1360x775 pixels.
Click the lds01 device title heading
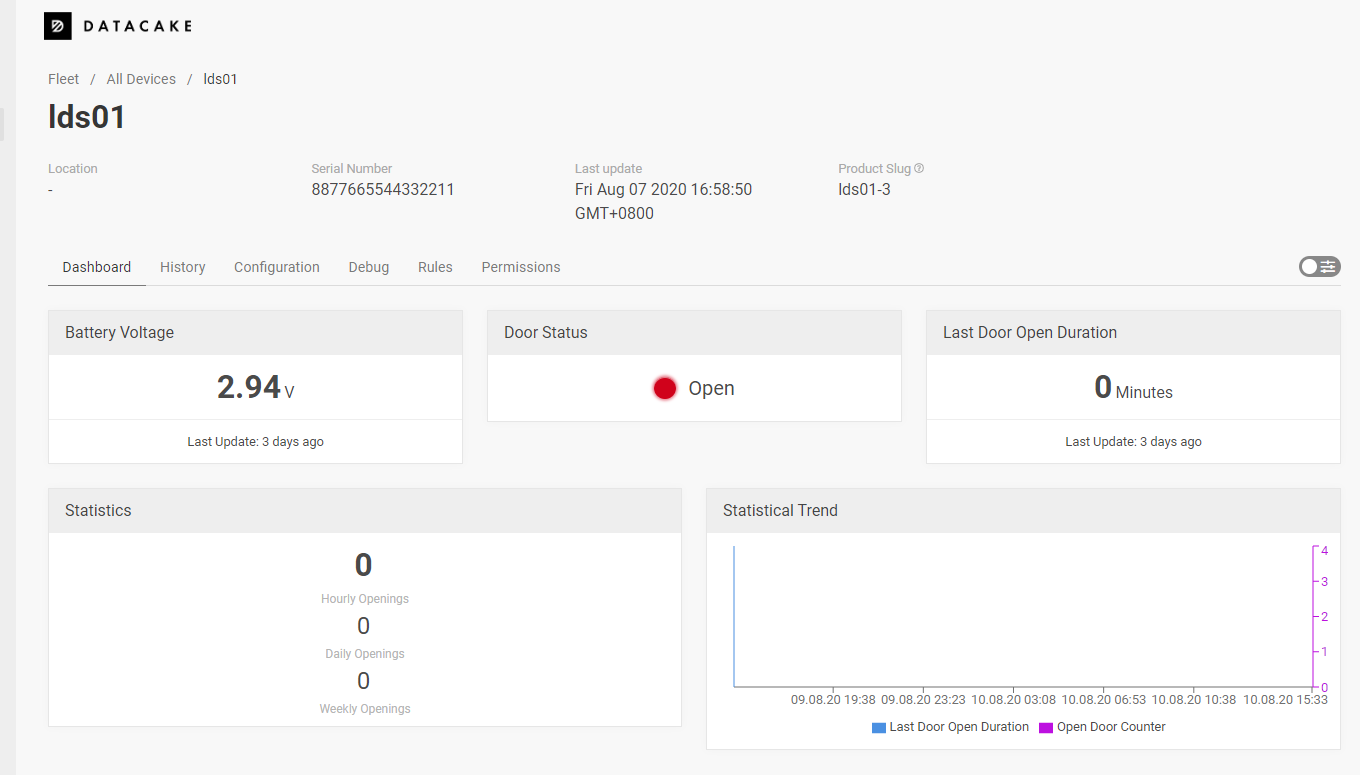pos(87,117)
